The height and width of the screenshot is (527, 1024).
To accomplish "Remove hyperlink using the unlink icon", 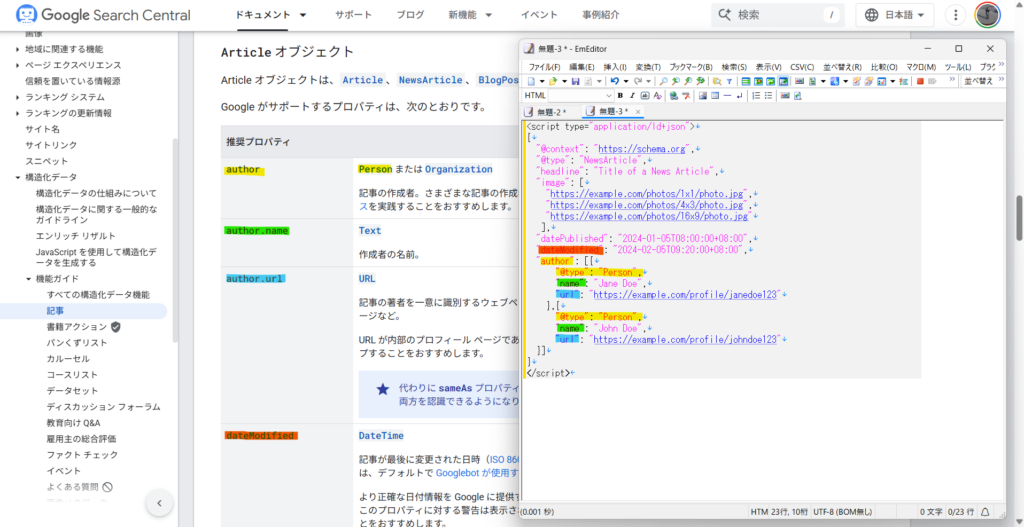I will [x=686, y=95].
